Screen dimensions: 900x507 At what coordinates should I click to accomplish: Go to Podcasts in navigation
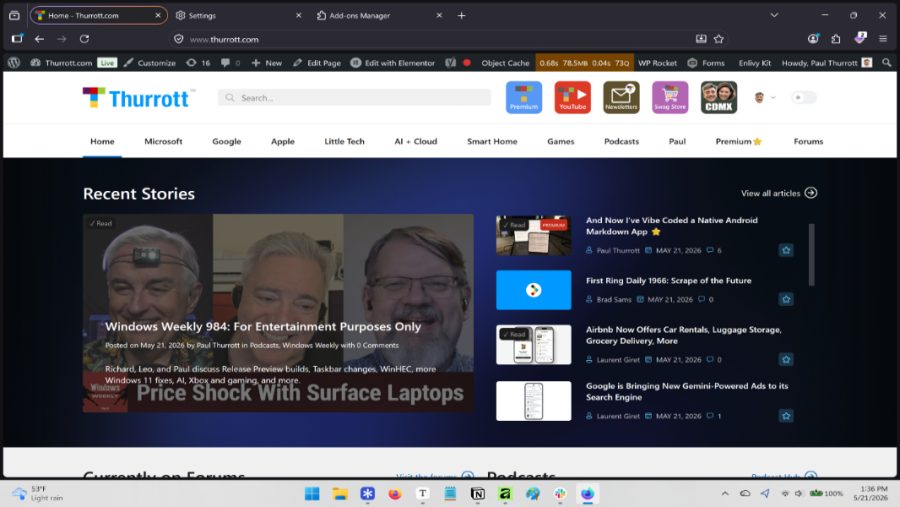[x=621, y=141]
